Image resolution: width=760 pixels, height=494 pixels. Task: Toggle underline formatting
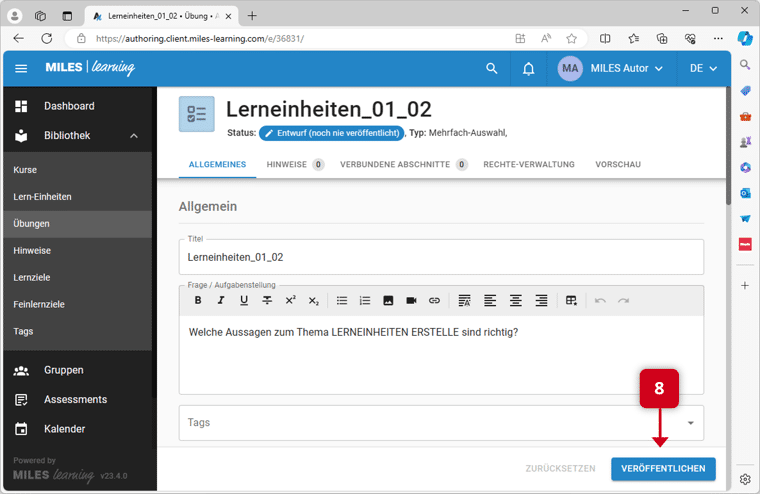click(244, 300)
